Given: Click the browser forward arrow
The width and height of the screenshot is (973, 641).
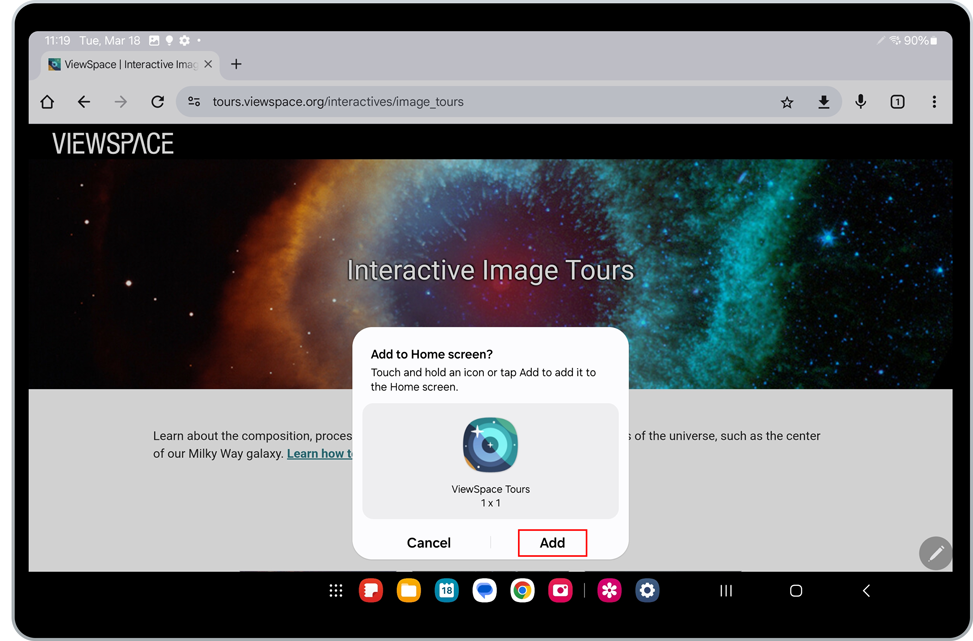Looking at the screenshot, I should (x=120, y=102).
